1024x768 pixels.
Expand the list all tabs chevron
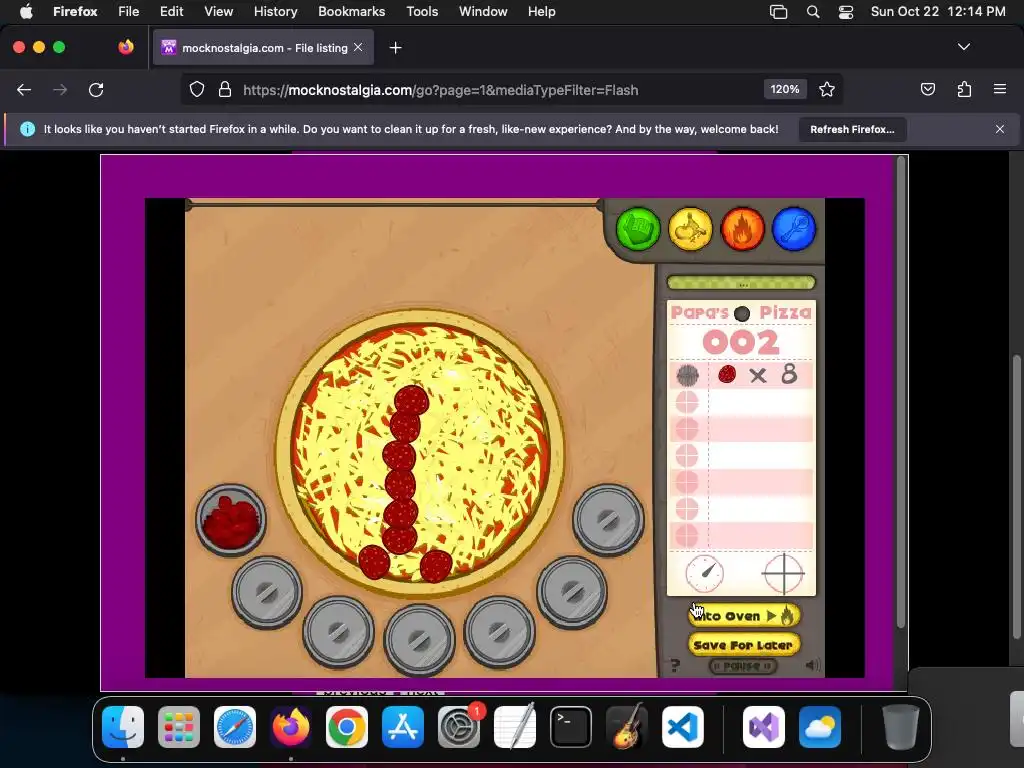click(964, 47)
